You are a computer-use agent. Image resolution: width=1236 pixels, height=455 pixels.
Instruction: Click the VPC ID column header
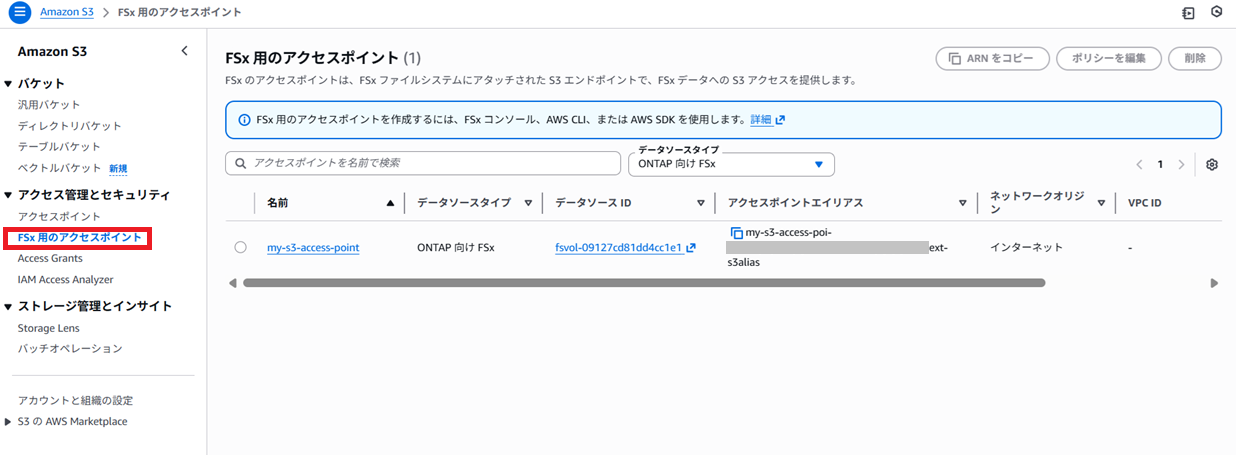pyautogui.click(x=1144, y=203)
